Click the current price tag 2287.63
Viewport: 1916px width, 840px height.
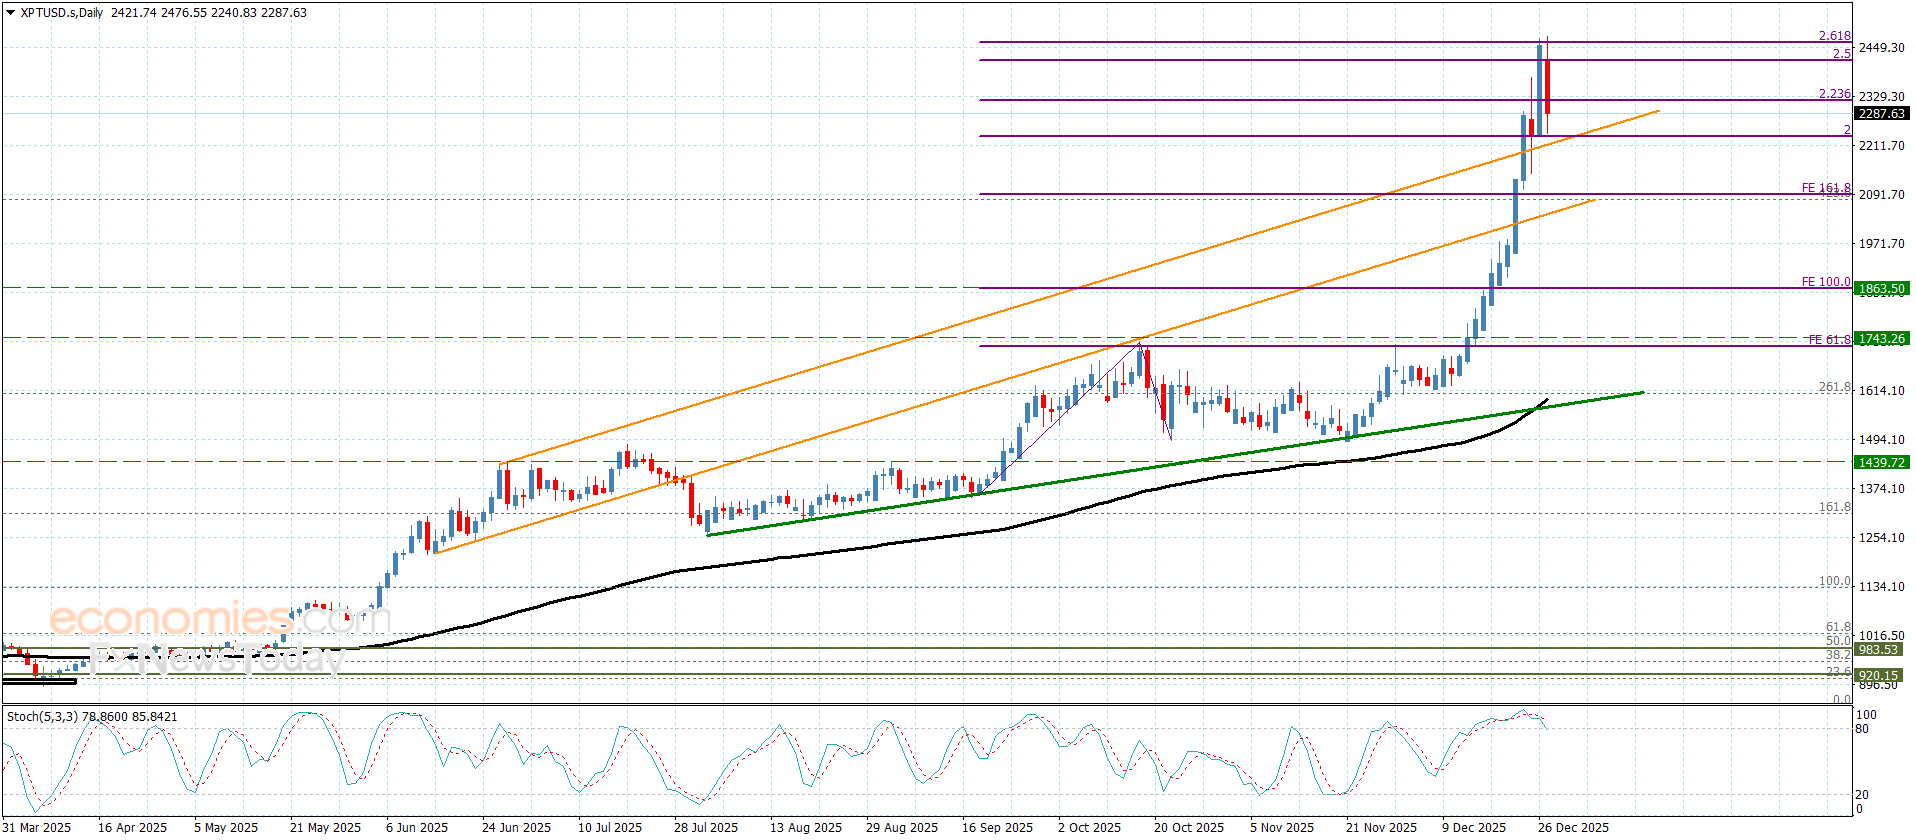point(1881,114)
